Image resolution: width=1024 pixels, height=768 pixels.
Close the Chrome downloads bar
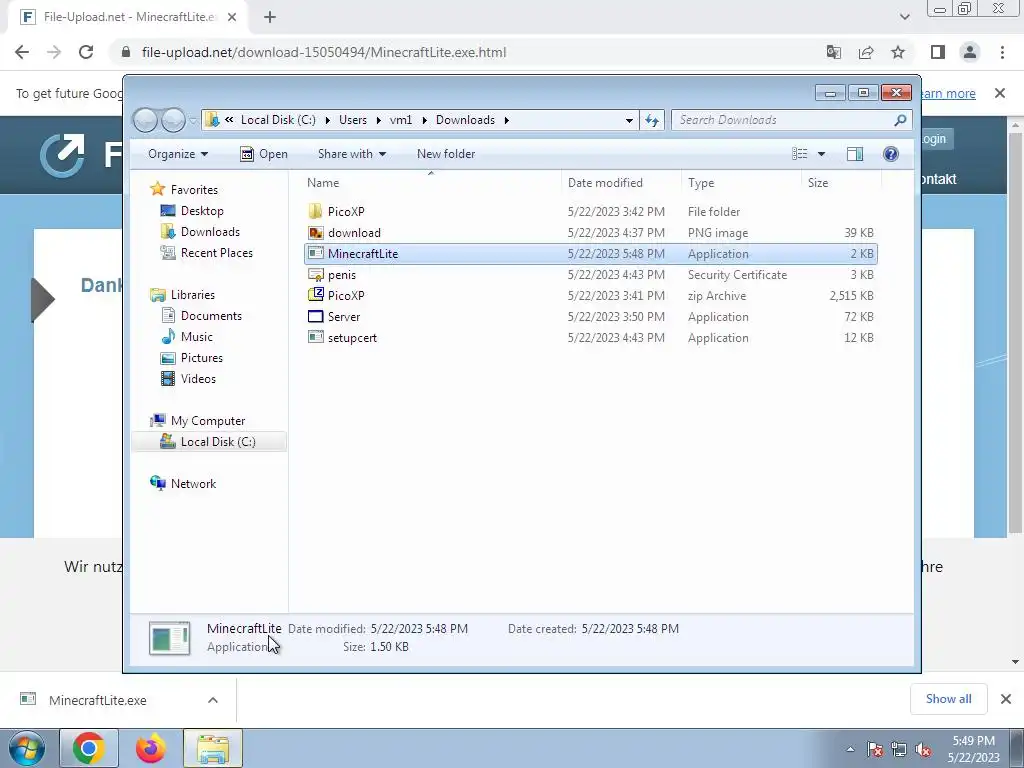1006,699
